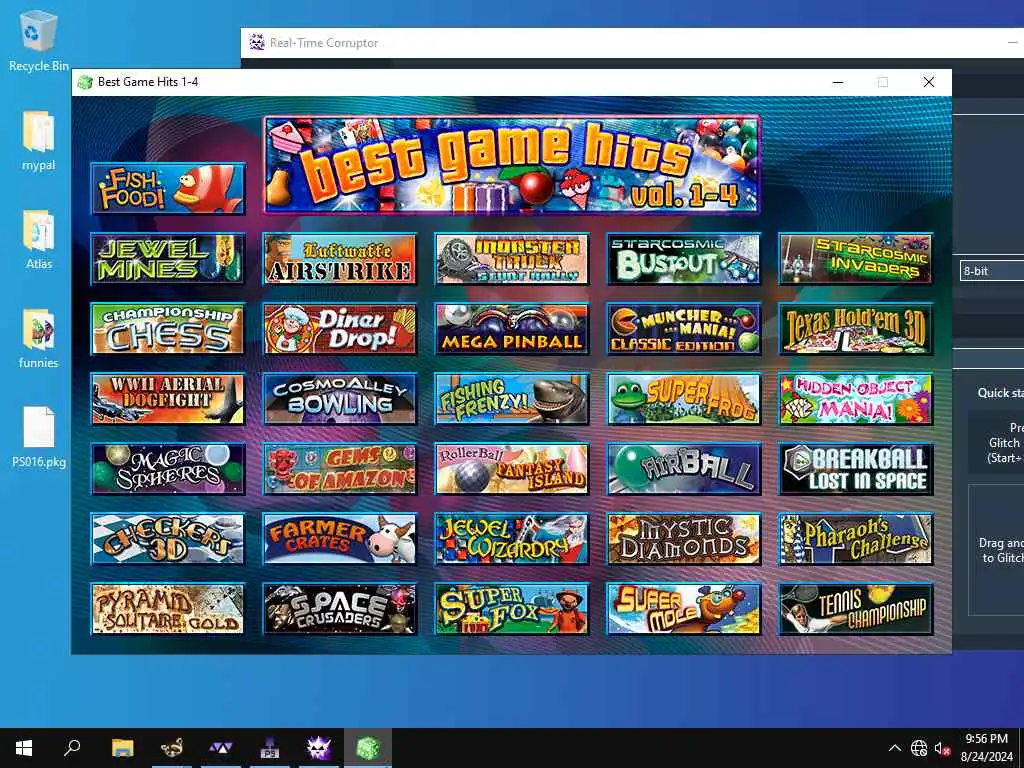Click the Real-Time Corruptor title bar icon
Image resolution: width=1024 pixels, height=768 pixels.
(257, 42)
